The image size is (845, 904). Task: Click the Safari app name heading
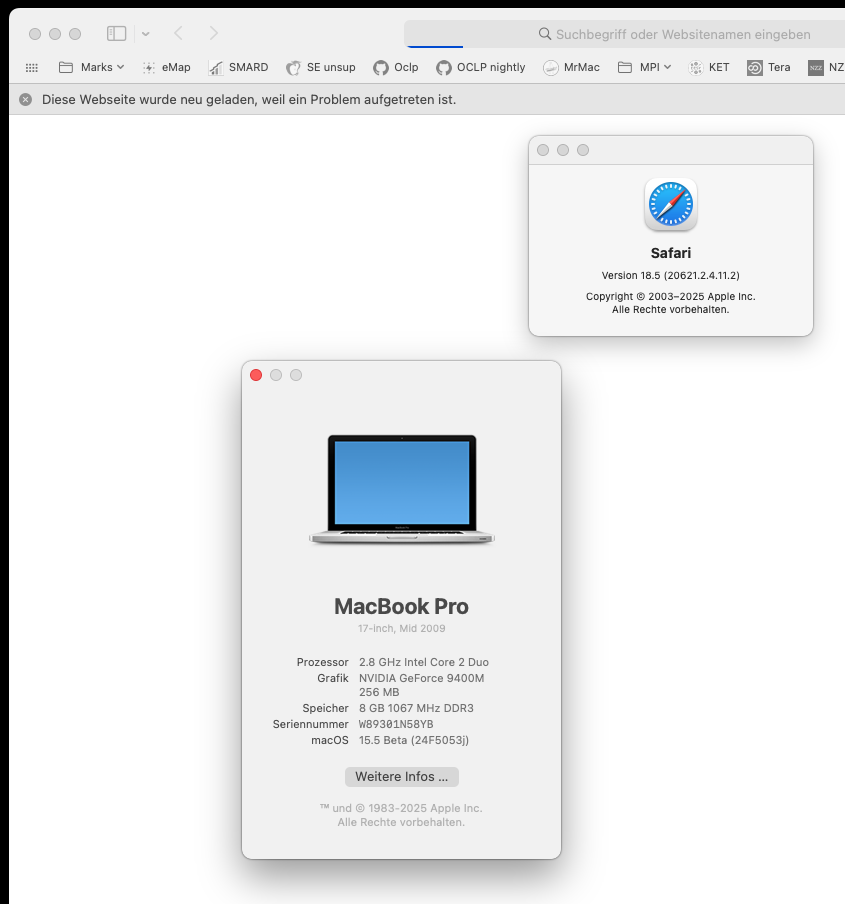point(671,253)
